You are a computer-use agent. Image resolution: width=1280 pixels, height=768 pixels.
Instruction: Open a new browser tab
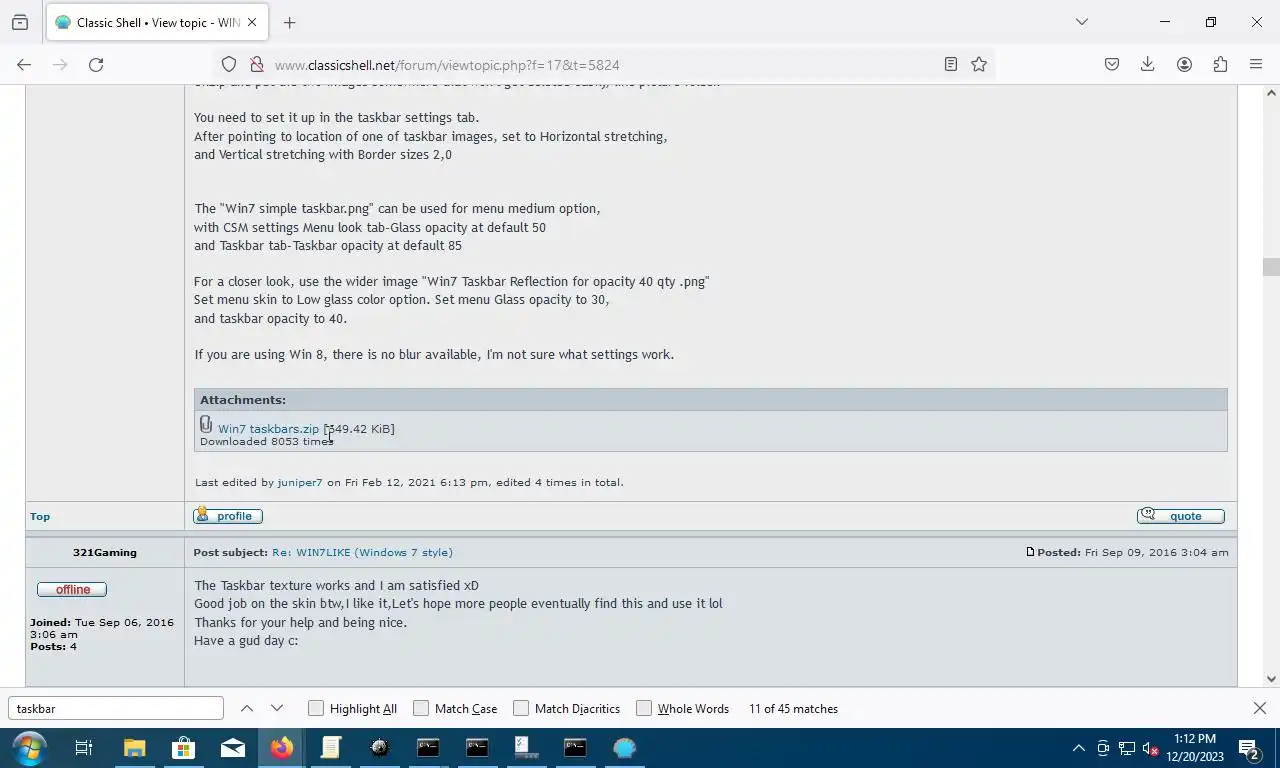289,22
